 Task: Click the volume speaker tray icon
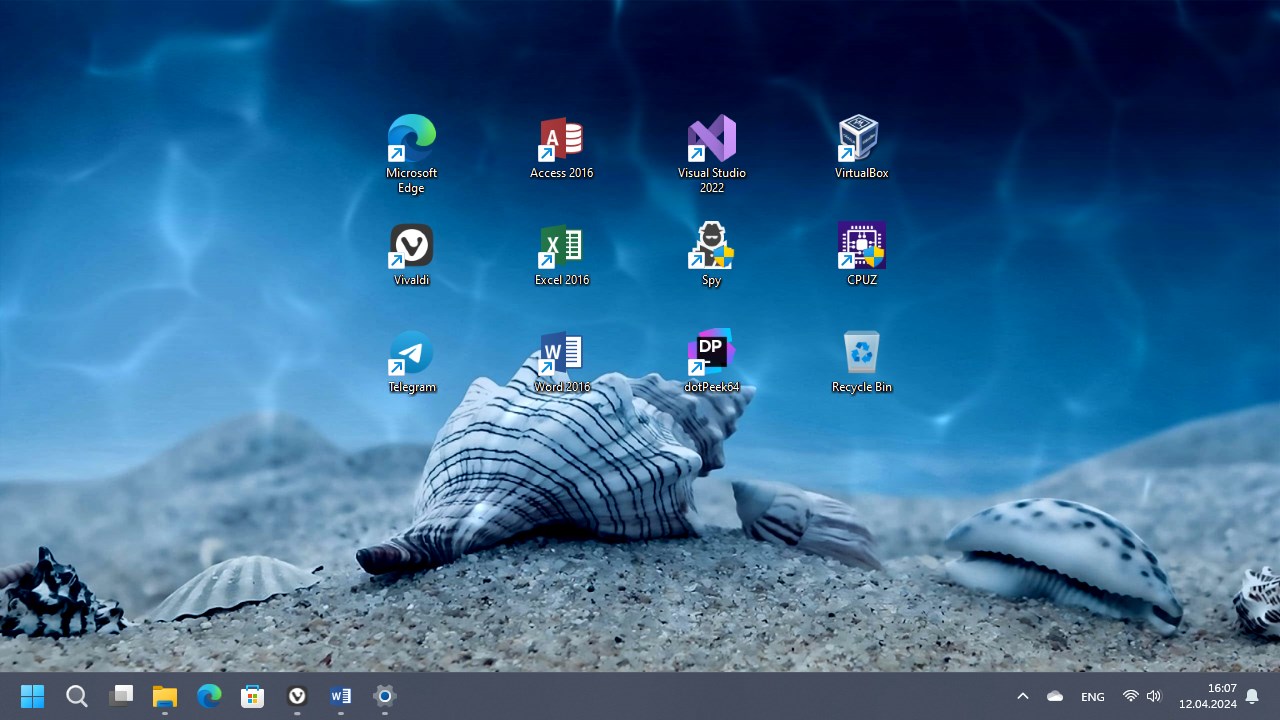coord(1154,696)
